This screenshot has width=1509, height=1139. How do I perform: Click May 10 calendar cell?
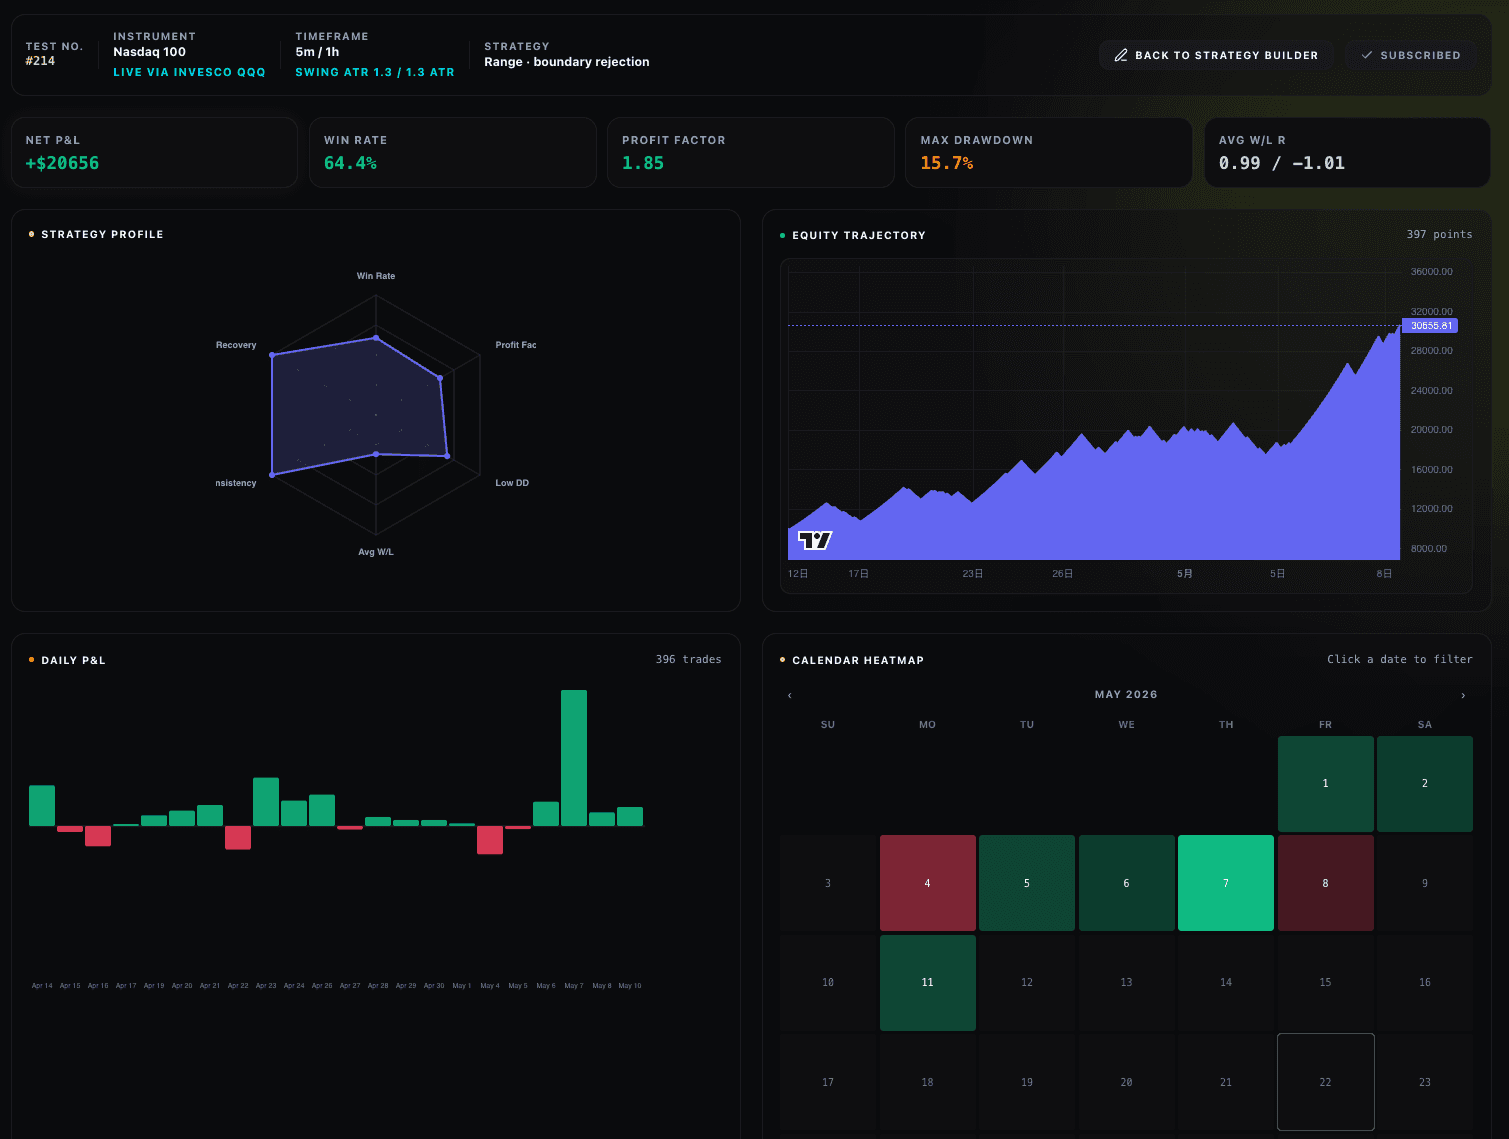pos(828,983)
